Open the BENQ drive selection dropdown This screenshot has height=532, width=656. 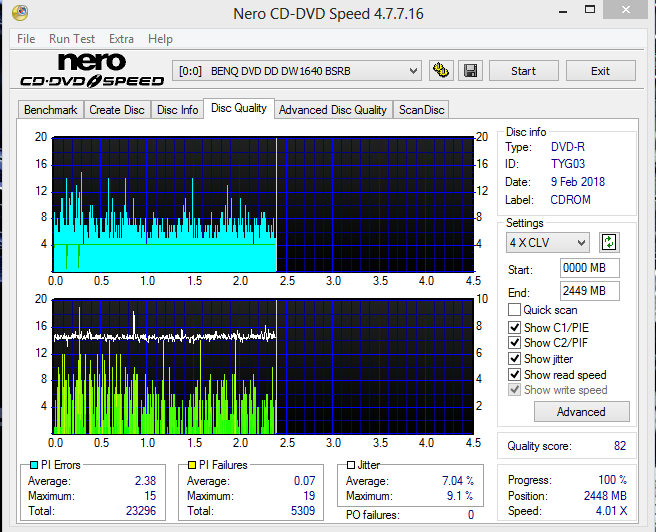(297, 71)
